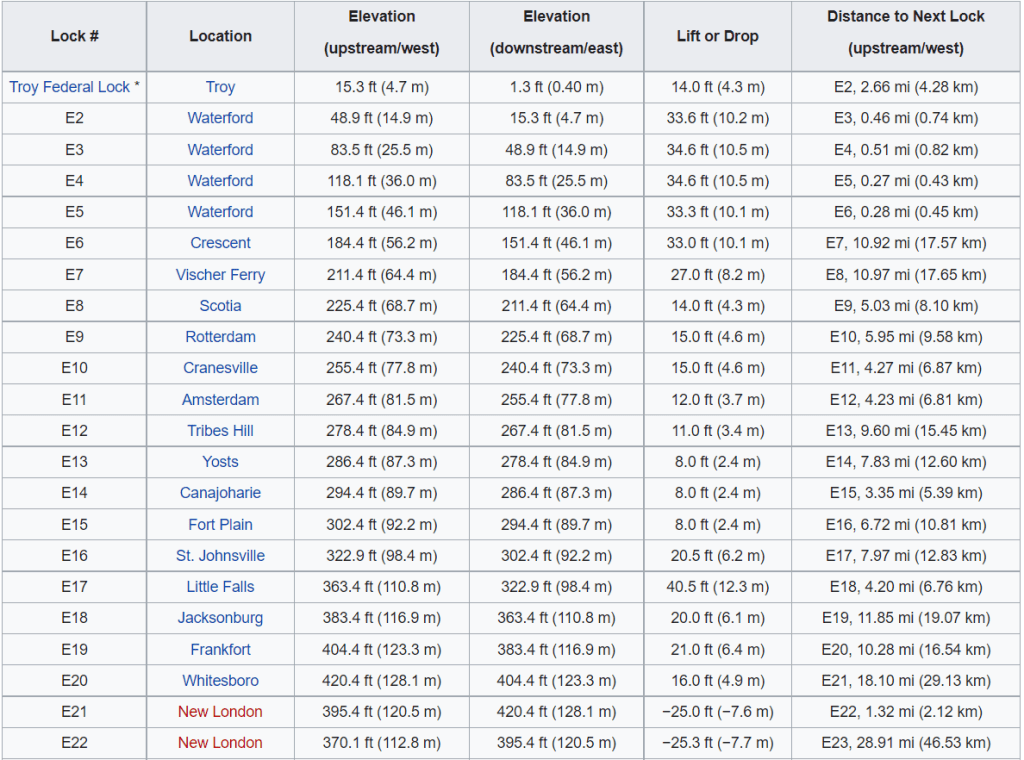Follow the Crescent location link
The height and width of the screenshot is (760, 1024).
coord(220,243)
